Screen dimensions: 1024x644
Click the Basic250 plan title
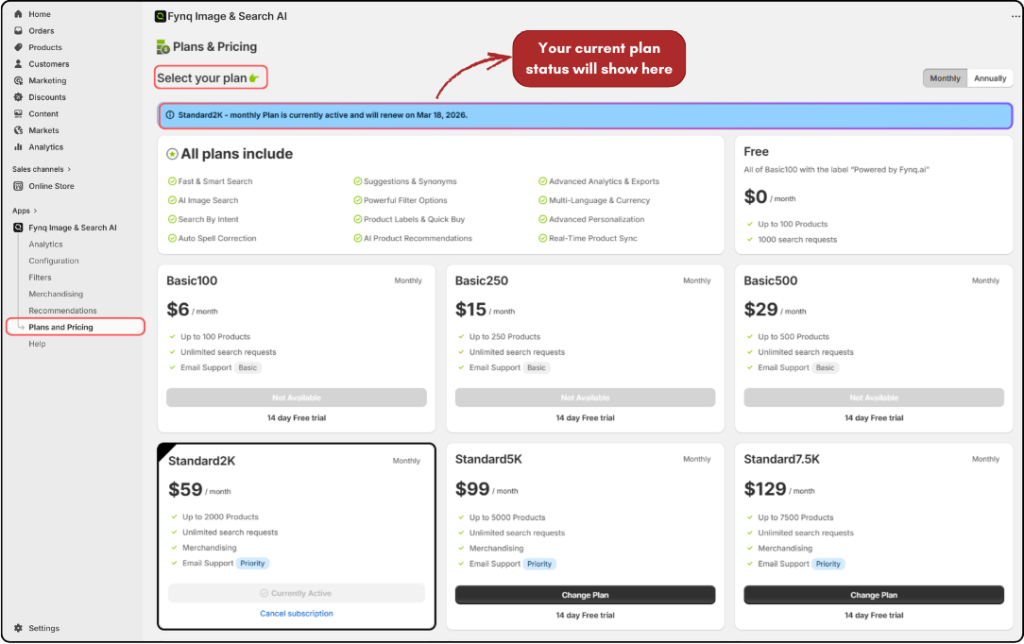click(481, 281)
